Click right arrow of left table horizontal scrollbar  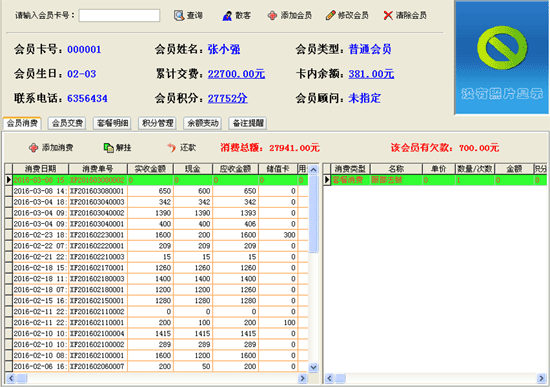302,378
